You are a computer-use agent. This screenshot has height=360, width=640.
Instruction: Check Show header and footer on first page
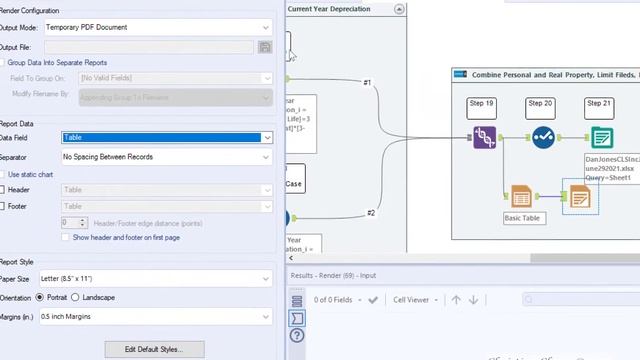click(65, 237)
